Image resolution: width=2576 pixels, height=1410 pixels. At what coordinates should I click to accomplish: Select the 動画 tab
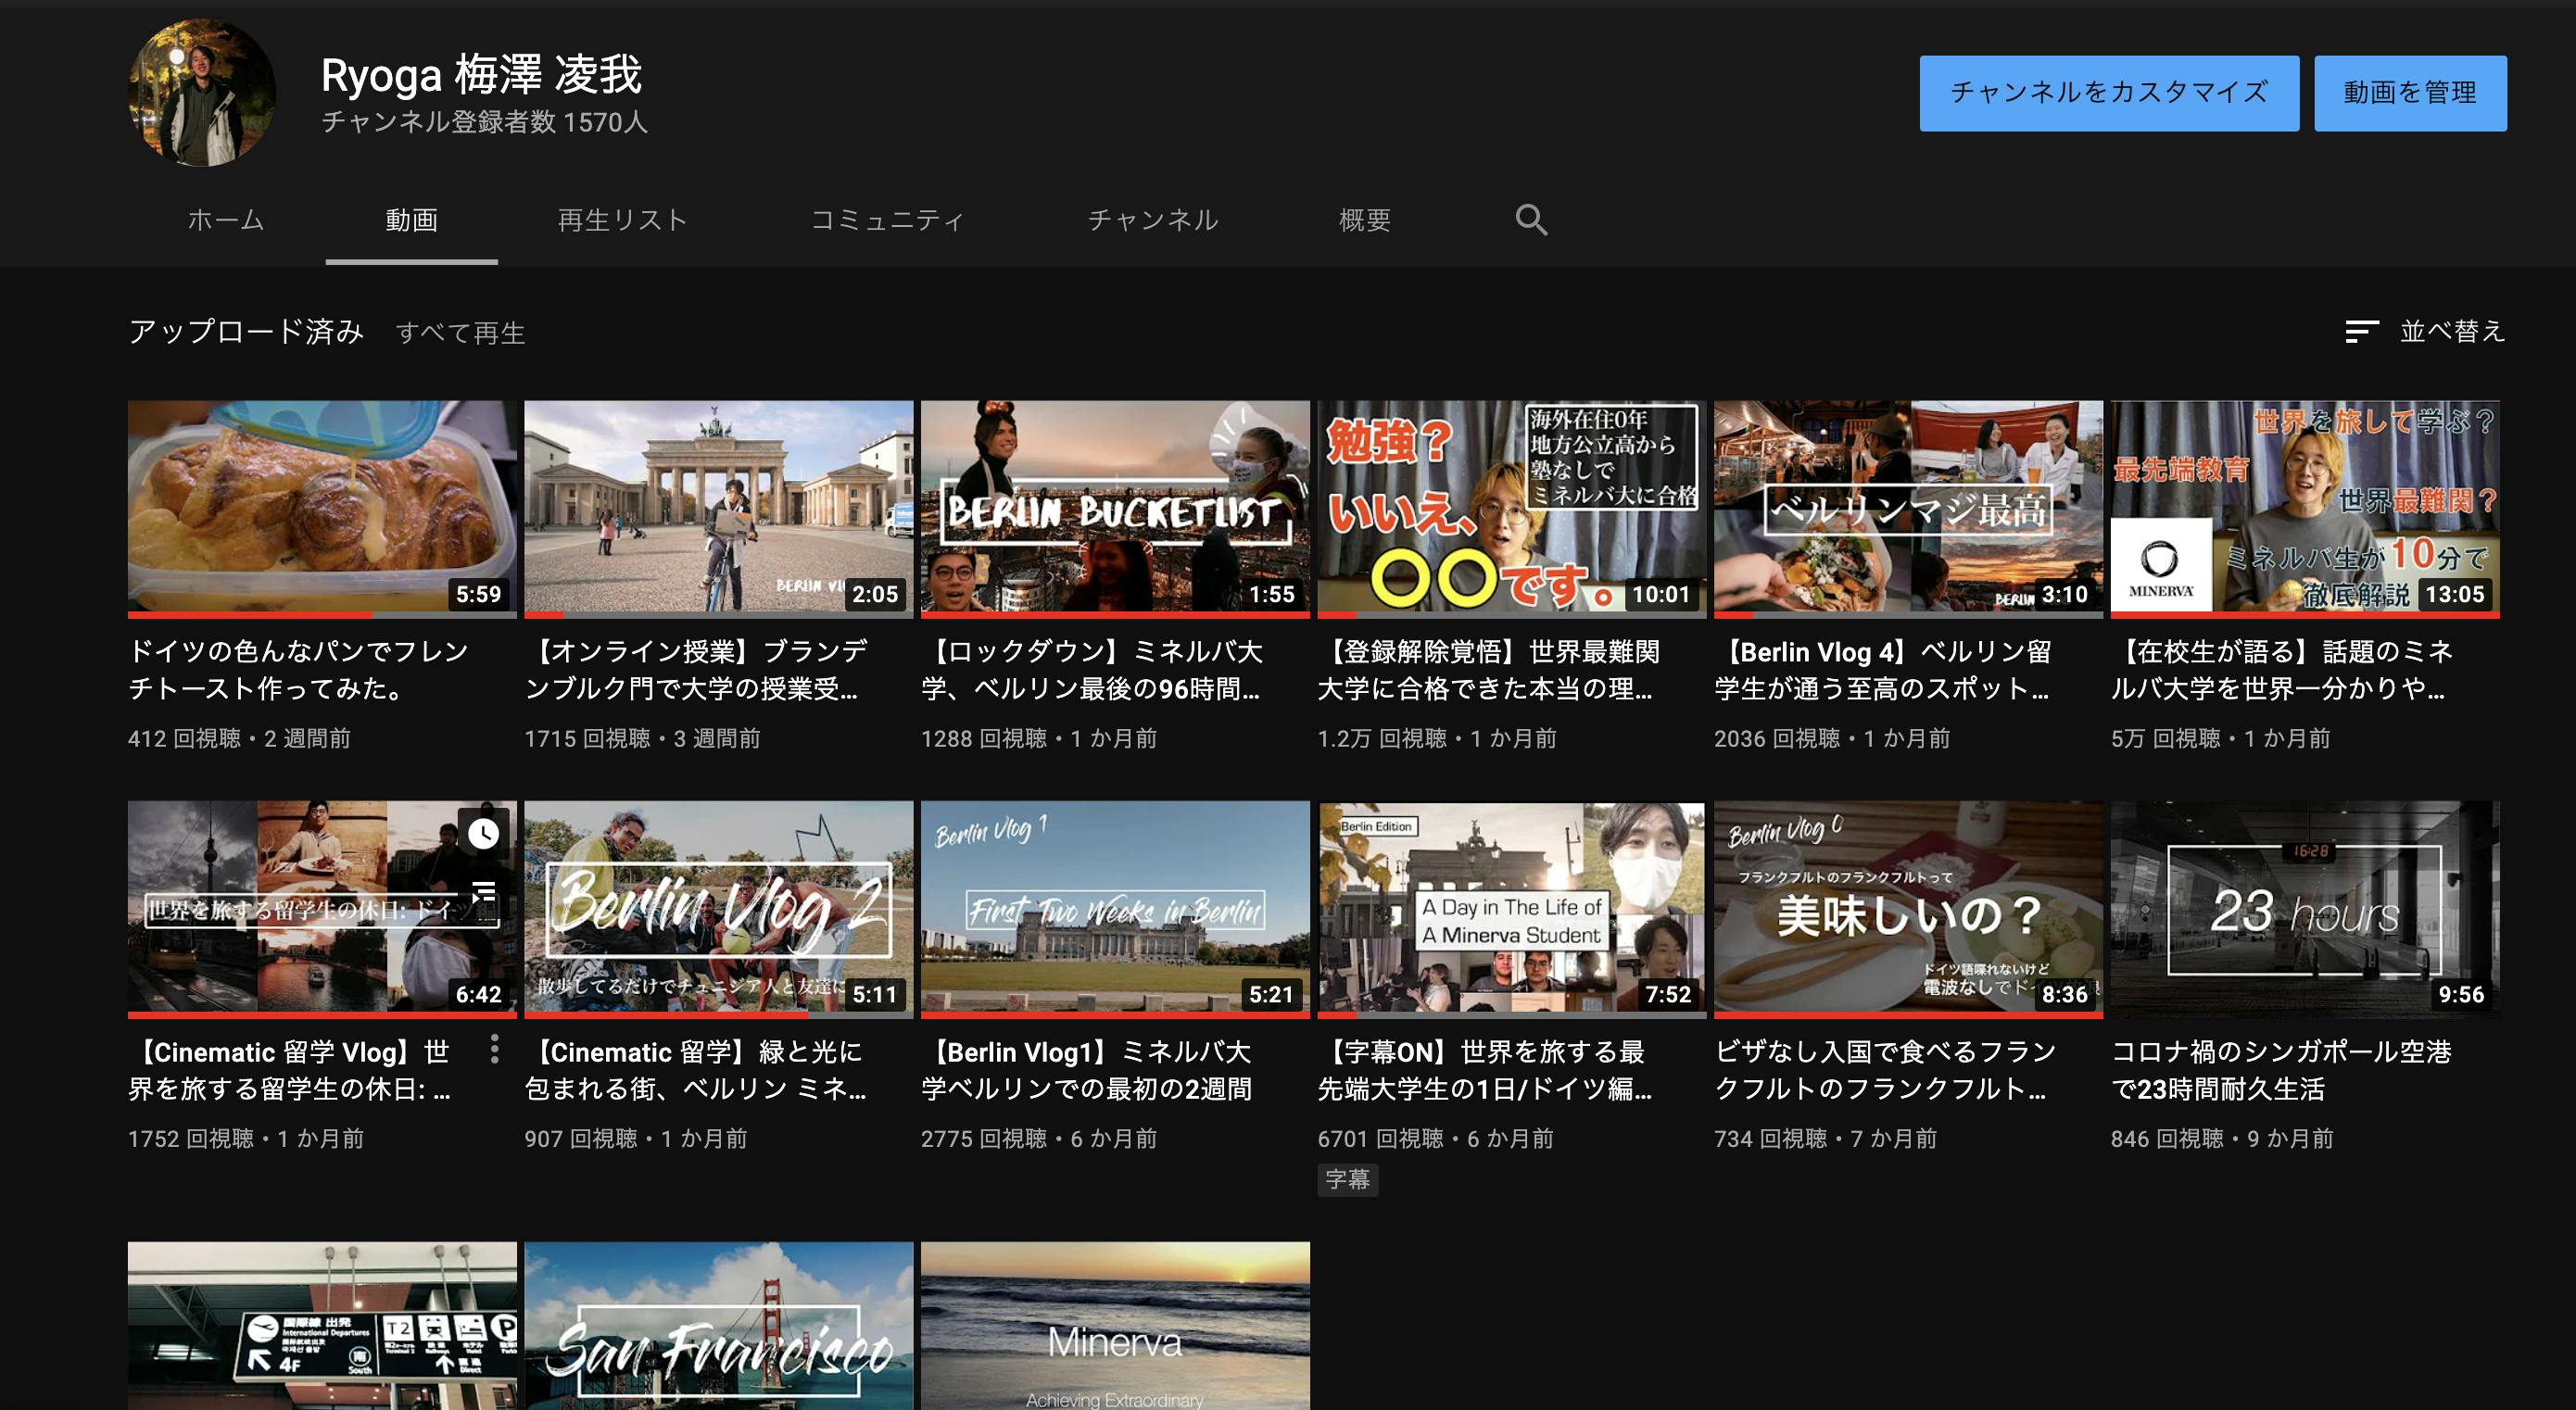coord(412,220)
